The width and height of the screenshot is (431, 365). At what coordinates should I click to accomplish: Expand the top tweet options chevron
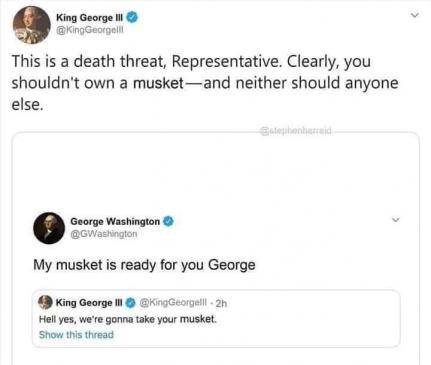pos(414,15)
